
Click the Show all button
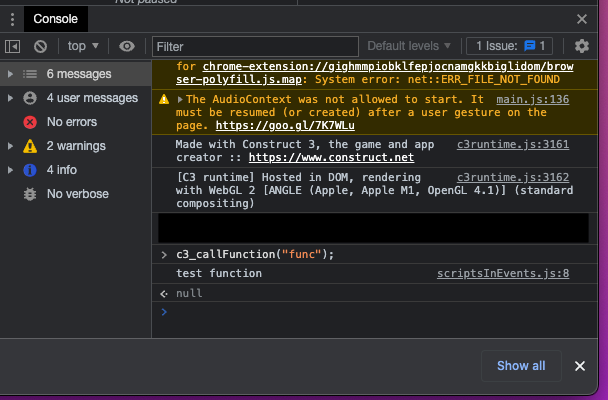point(521,366)
